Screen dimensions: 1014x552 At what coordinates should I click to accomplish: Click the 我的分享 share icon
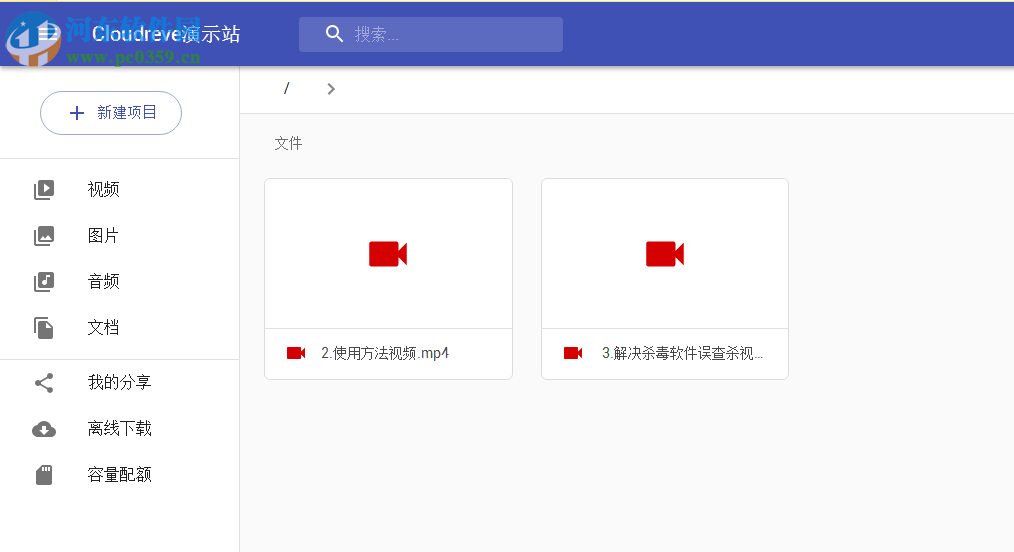(x=44, y=383)
